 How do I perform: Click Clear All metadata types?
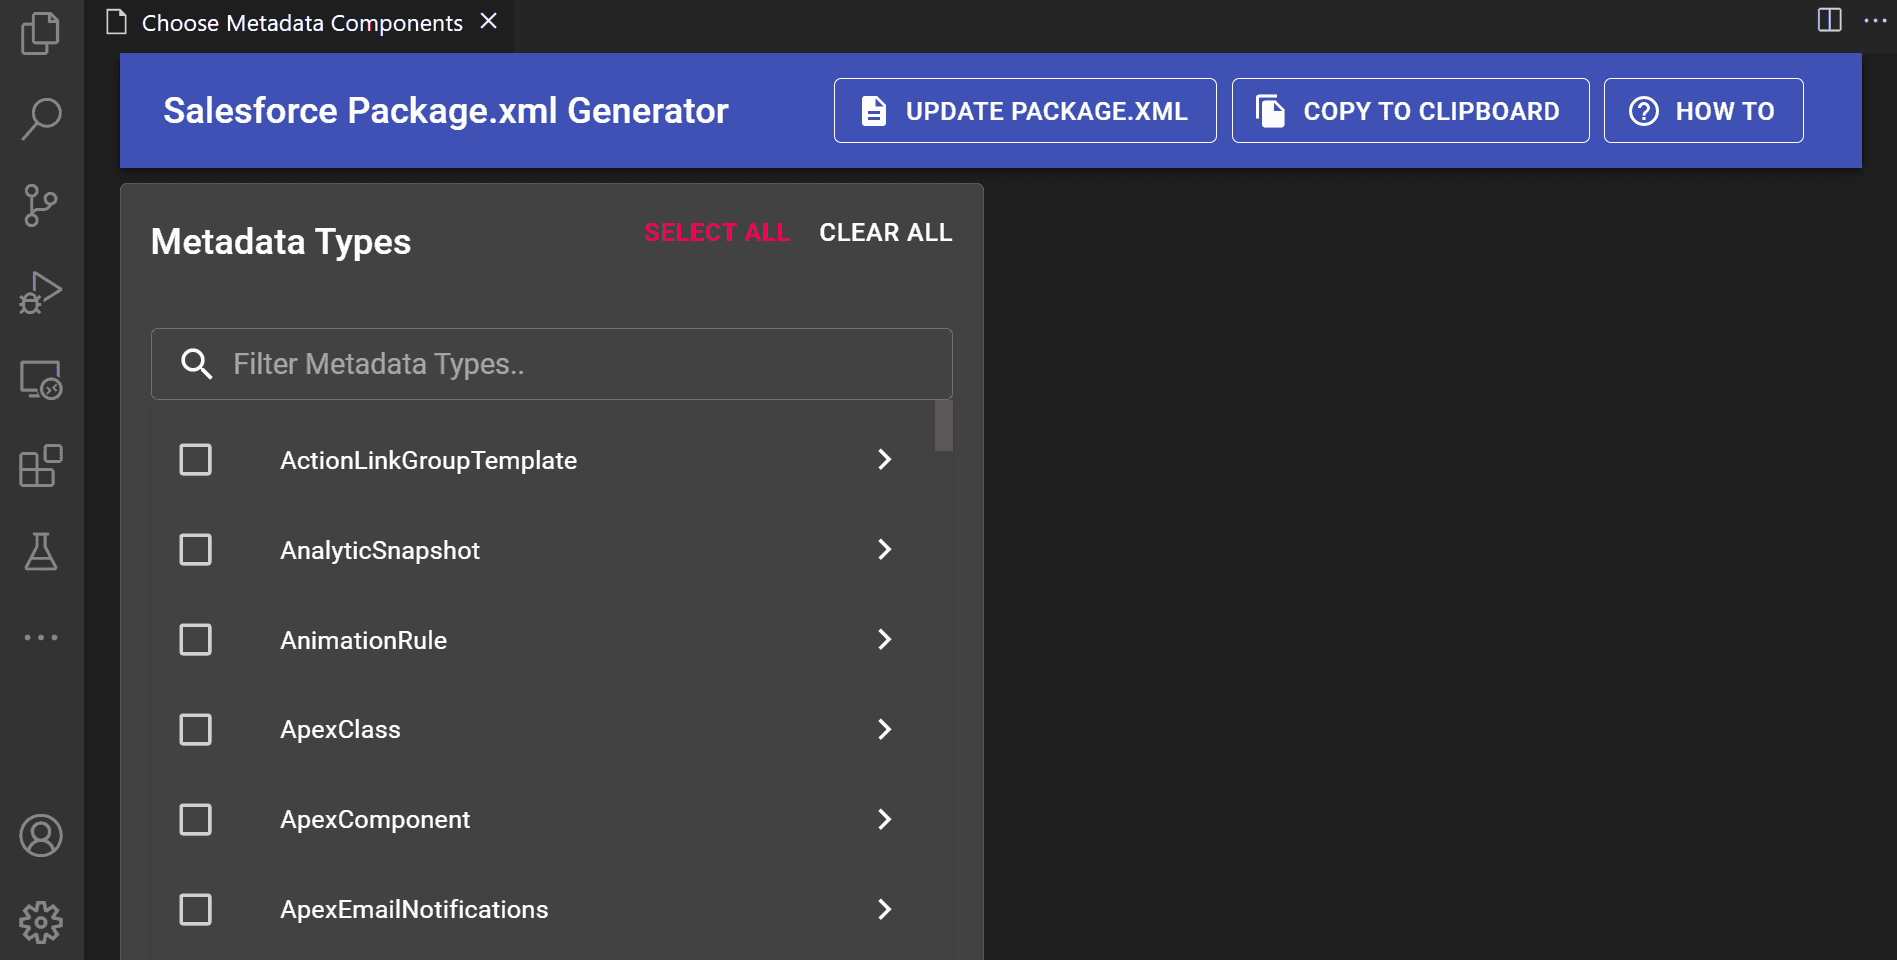[886, 232]
